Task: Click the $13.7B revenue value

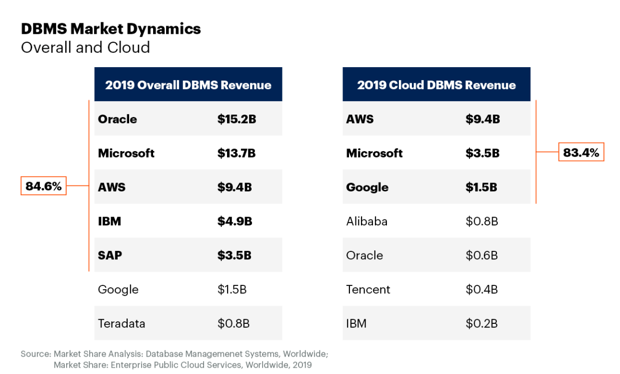Action: coord(236,153)
